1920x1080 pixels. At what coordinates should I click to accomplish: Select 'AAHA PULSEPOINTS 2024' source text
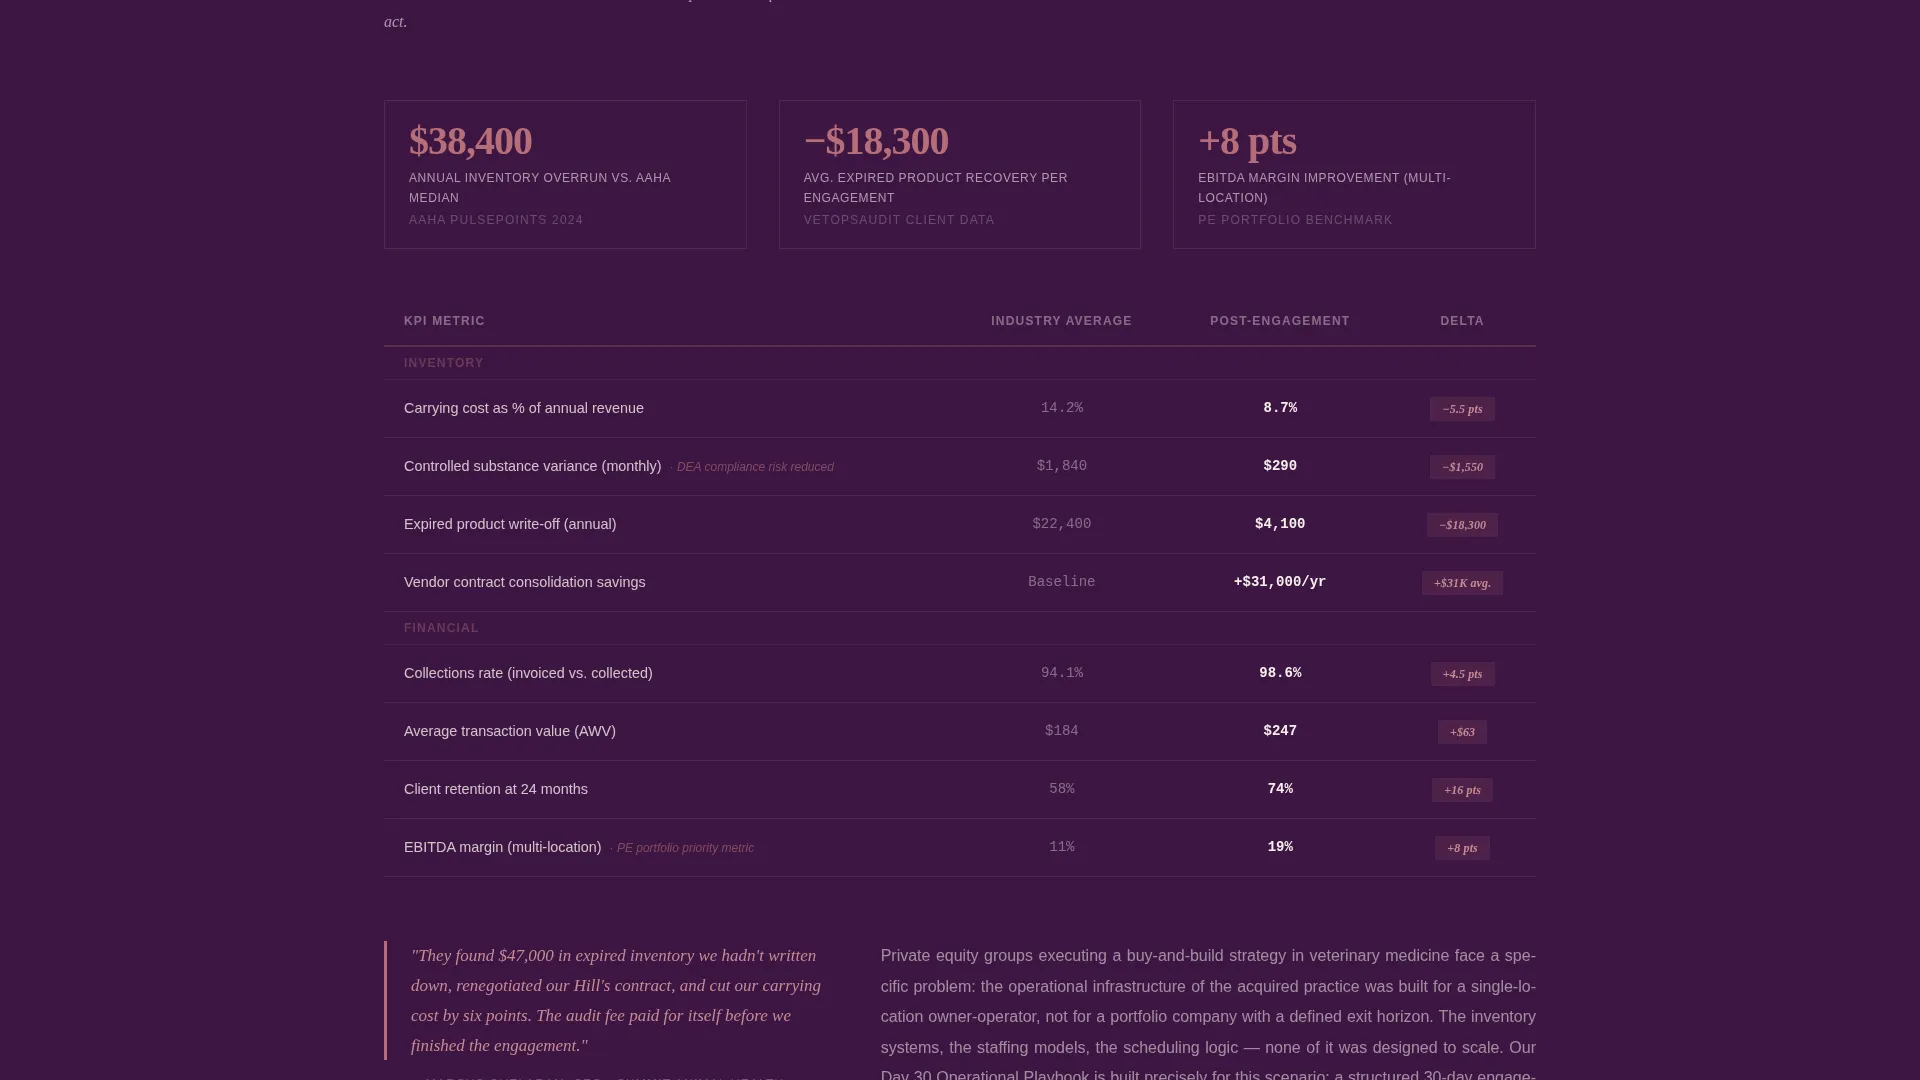pos(496,220)
